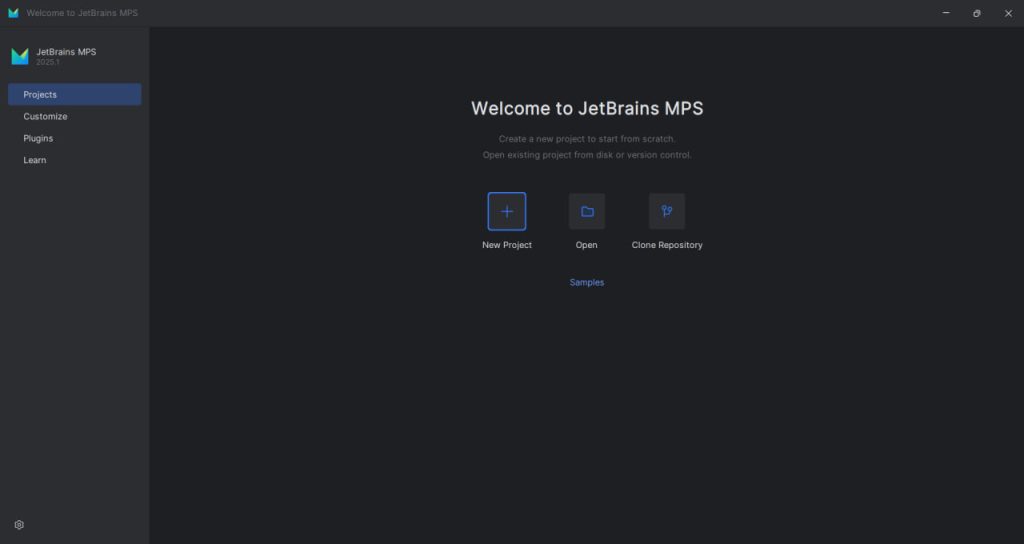The height and width of the screenshot is (544, 1024).
Task: Go to the Learn tab
Action: coord(74,160)
